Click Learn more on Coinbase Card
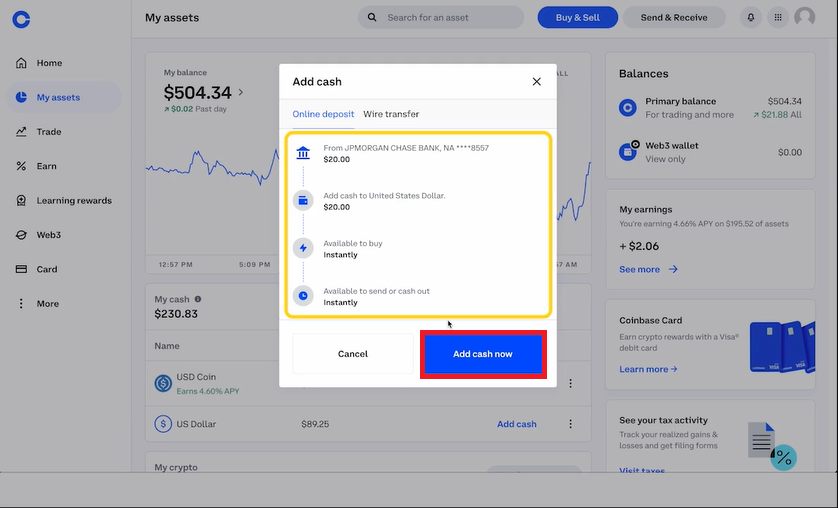The height and width of the screenshot is (508, 838). [648, 369]
